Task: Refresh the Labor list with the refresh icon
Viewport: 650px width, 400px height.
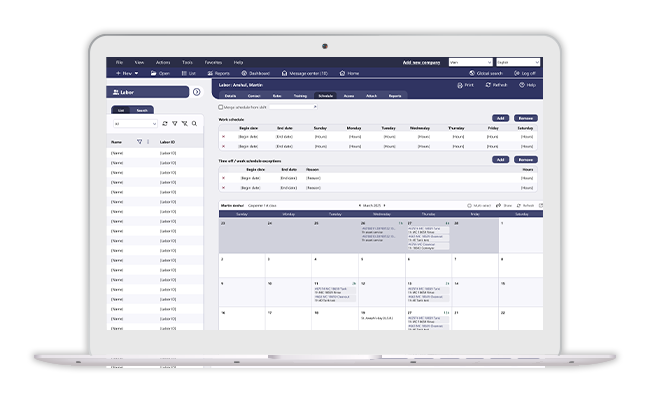Action: [165, 123]
